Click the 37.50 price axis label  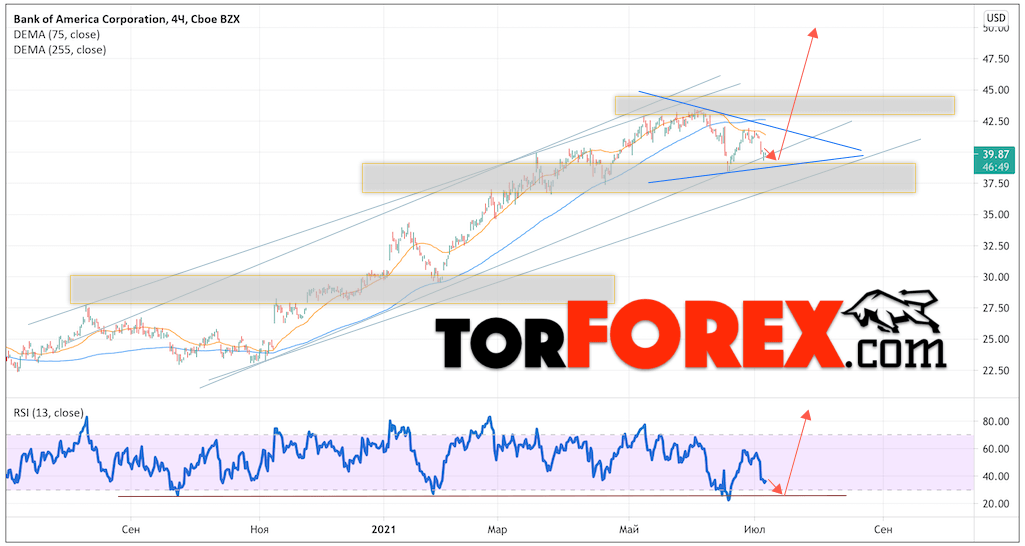pos(996,184)
